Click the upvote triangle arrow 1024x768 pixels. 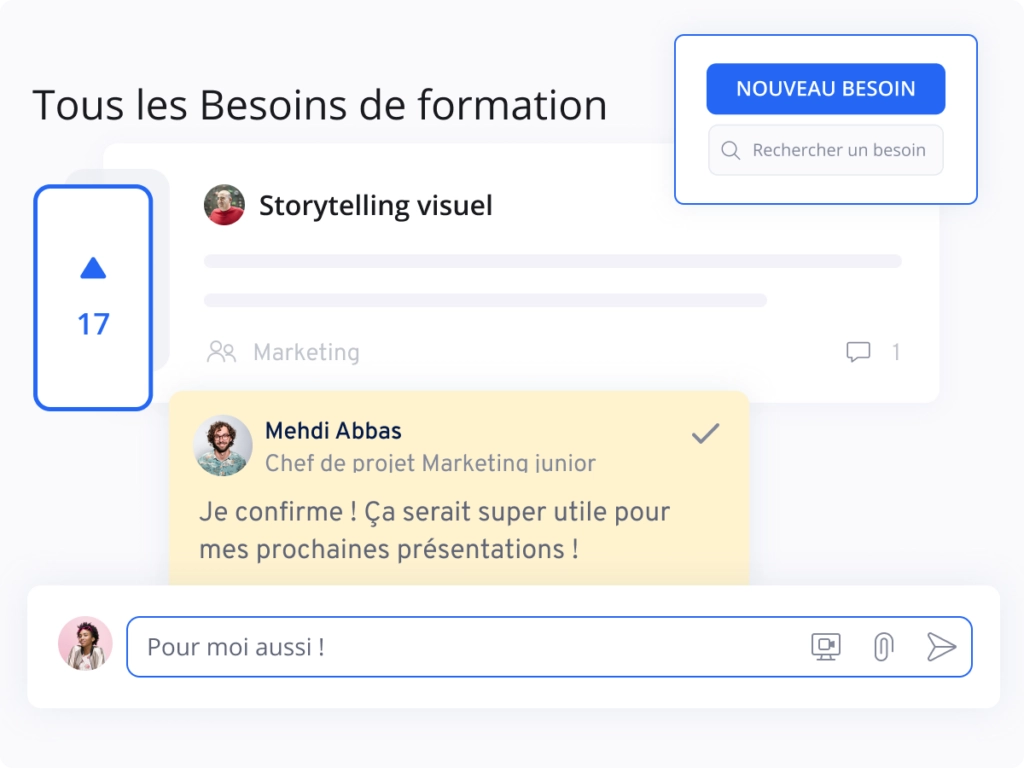pyautogui.click(x=93, y=268)
